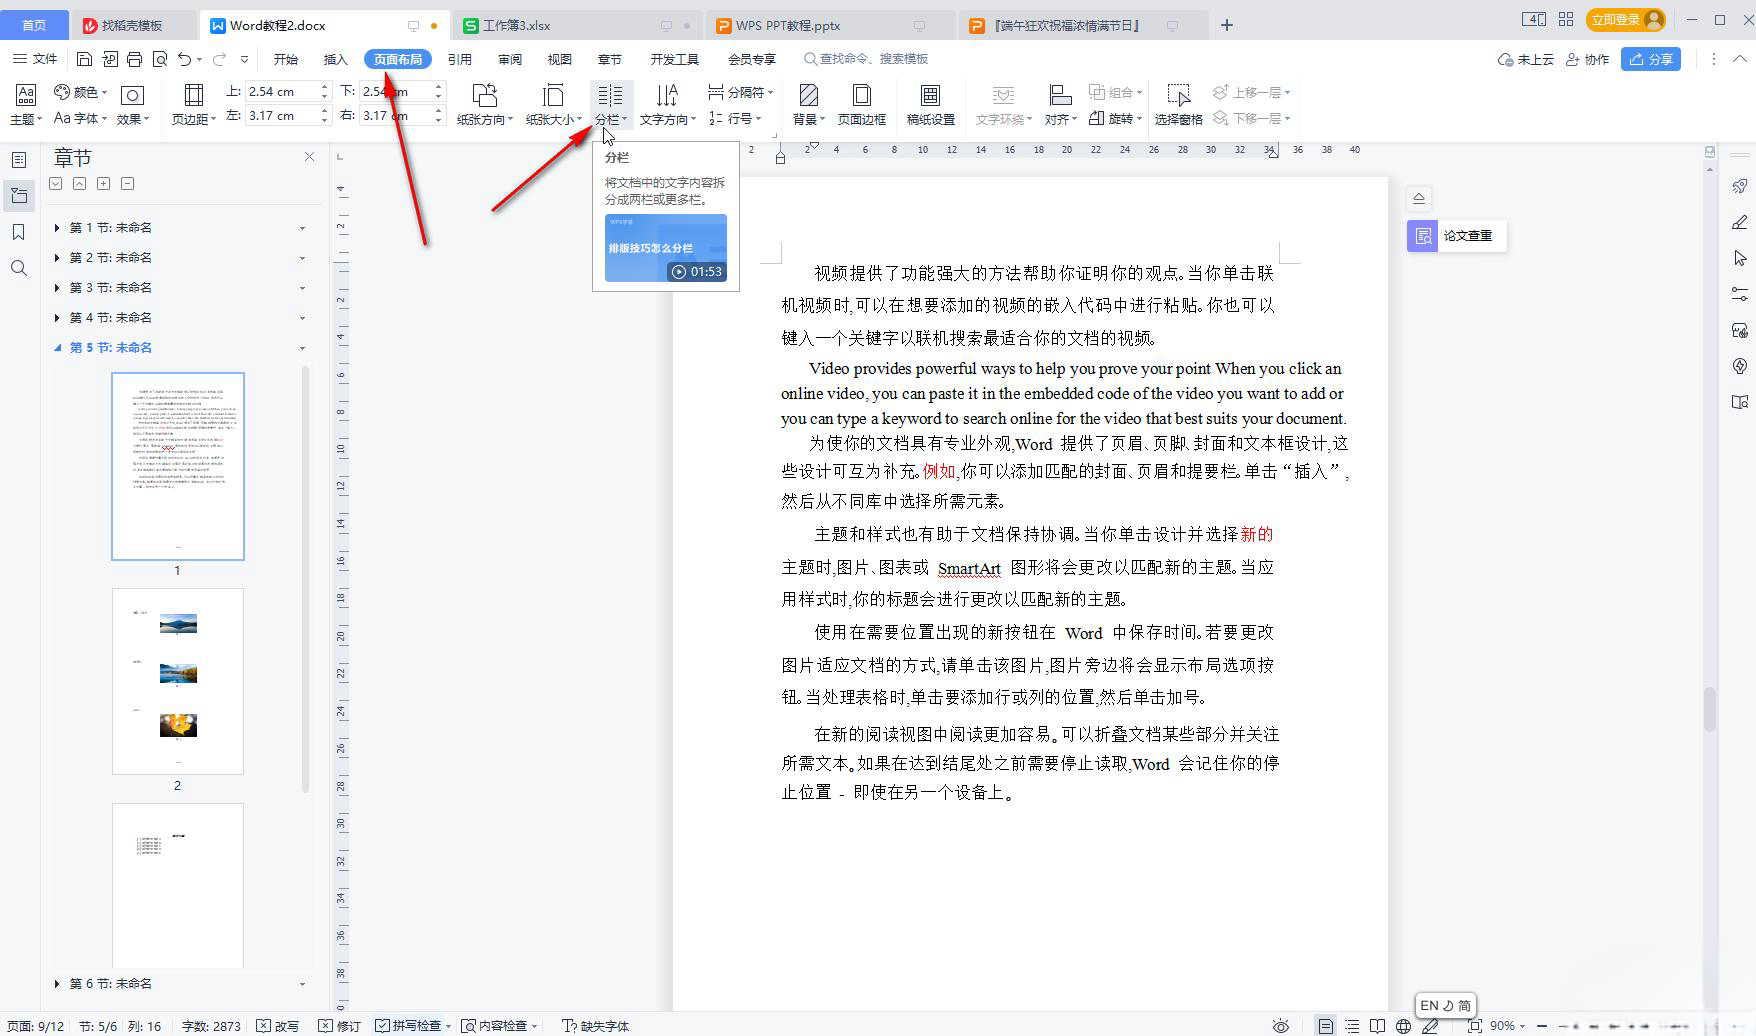Image resolution: width=1756 pixels, height=1036 pixels.
Task: Open Print from the quick access toolbar
Action: pyautogui.click(x=135, y=59)
